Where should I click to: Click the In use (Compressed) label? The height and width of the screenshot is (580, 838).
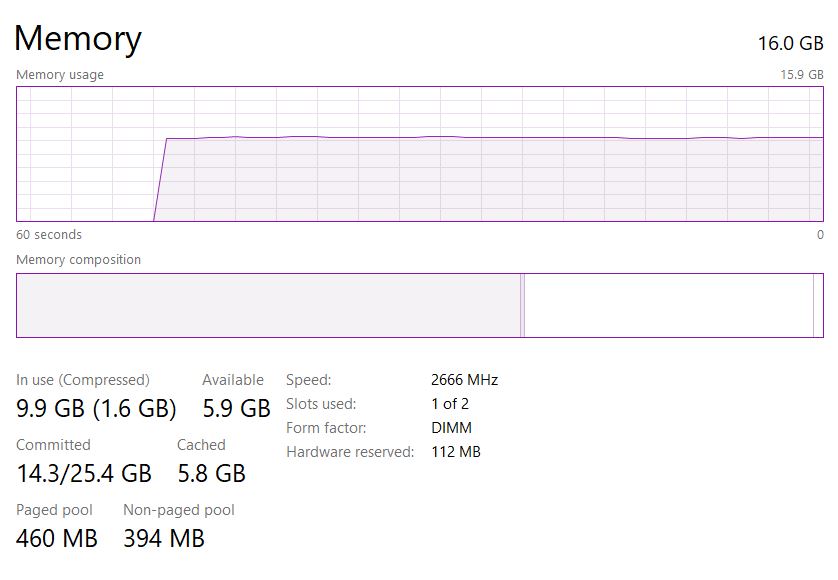83,380
